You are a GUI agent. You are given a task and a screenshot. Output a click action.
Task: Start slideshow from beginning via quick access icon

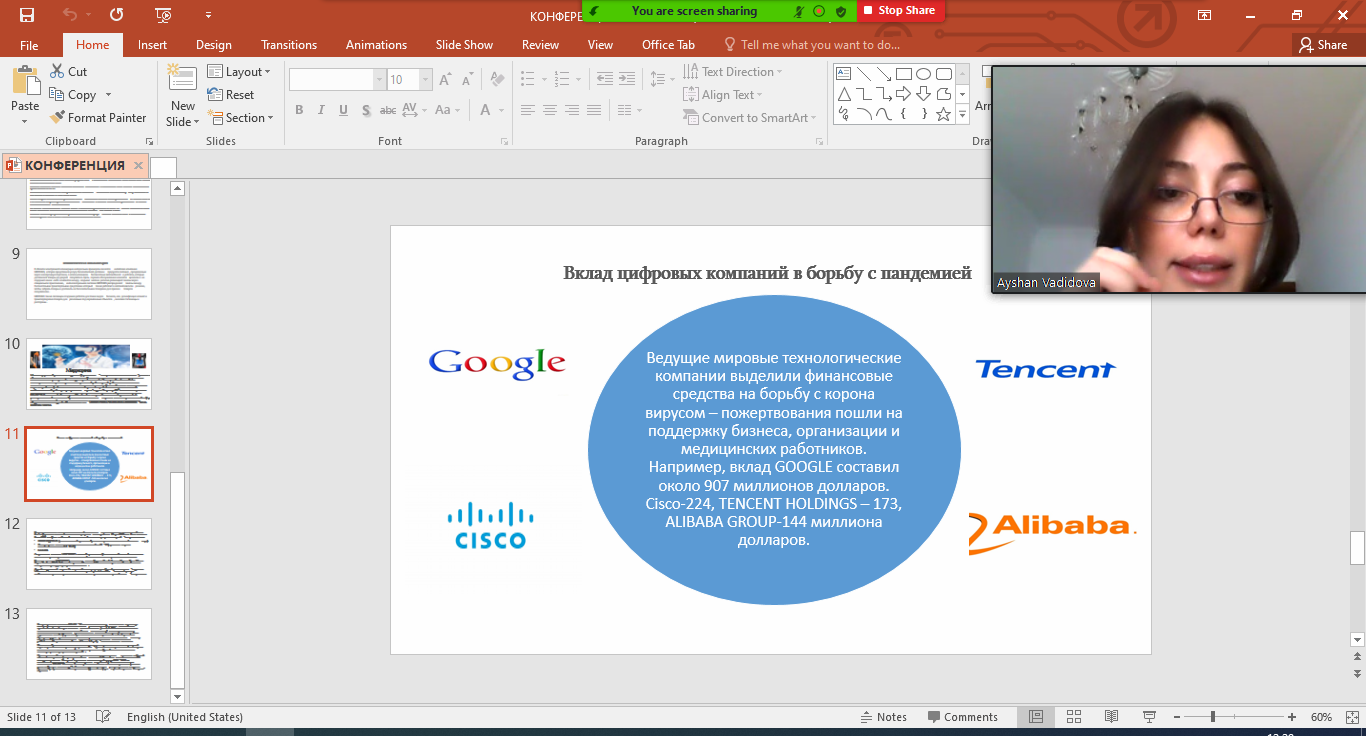(x=164, y=15)
